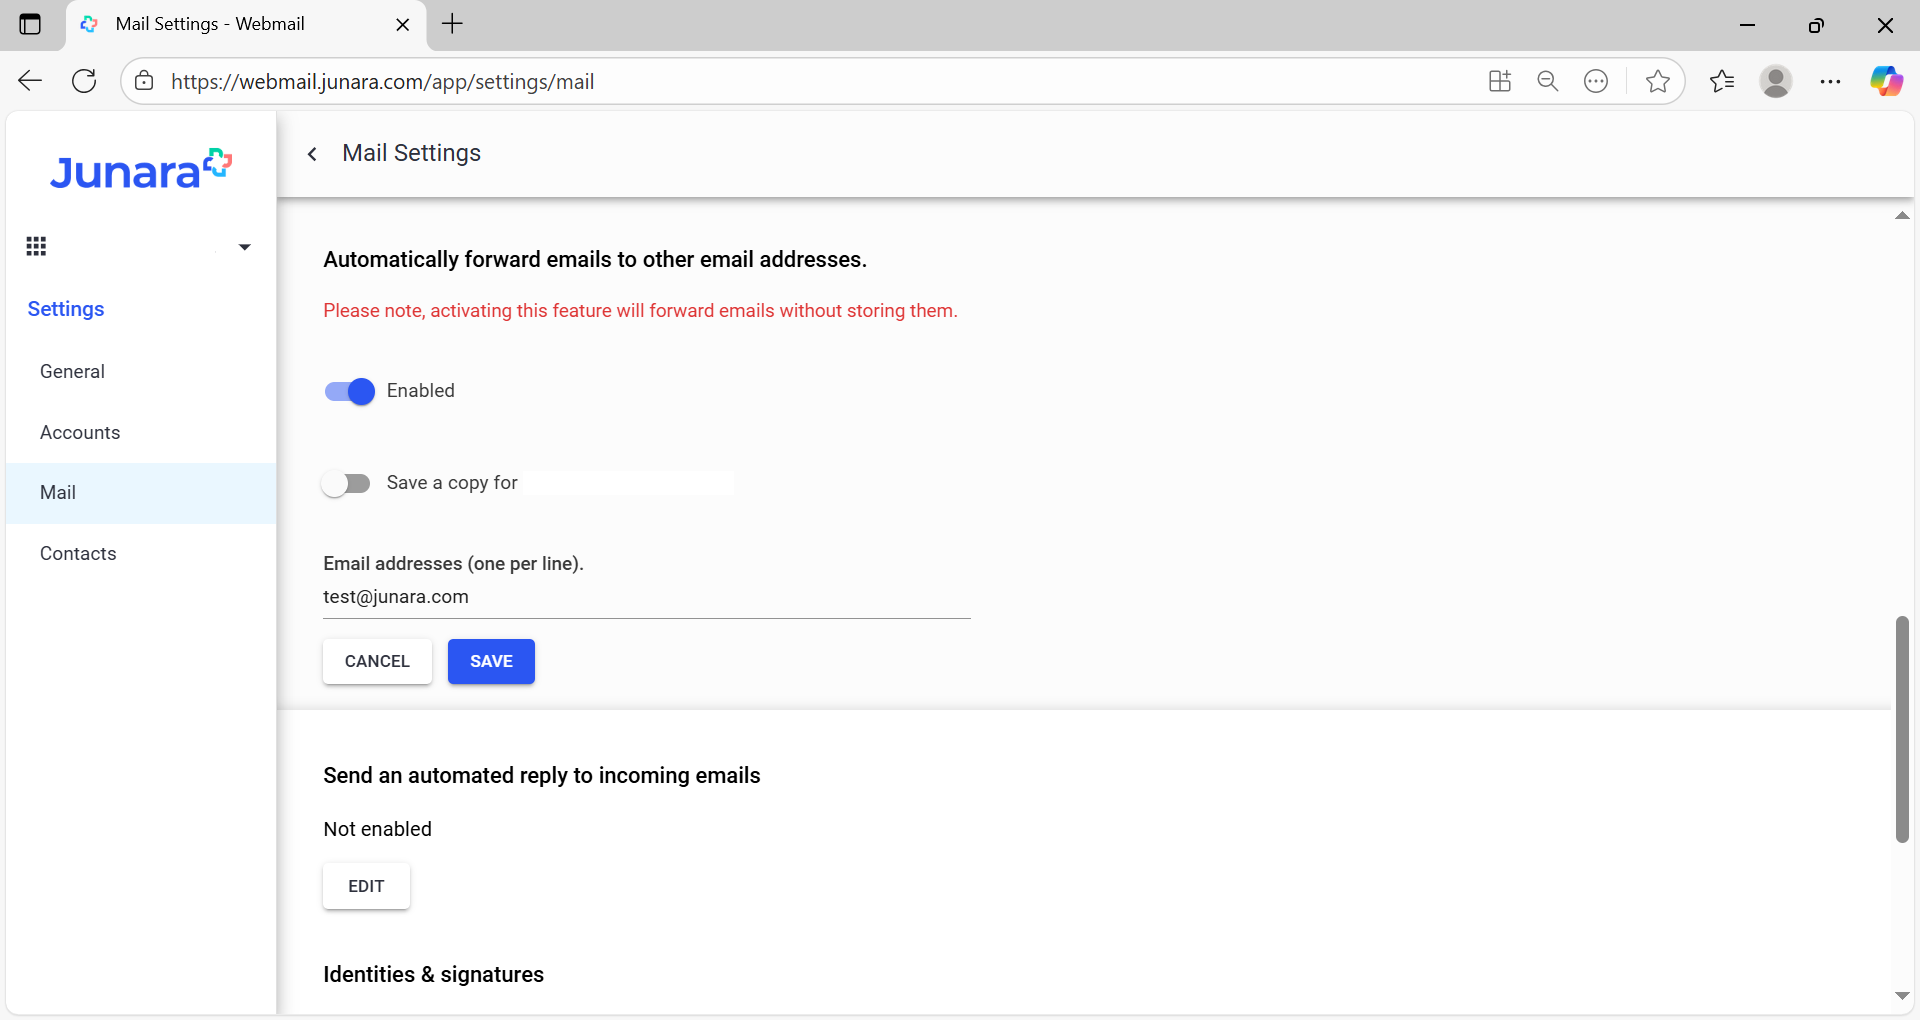Viewport: 1920px width, 1020px height.
Task: Open browser settings and more menu
Action: tap(1830, 81)
